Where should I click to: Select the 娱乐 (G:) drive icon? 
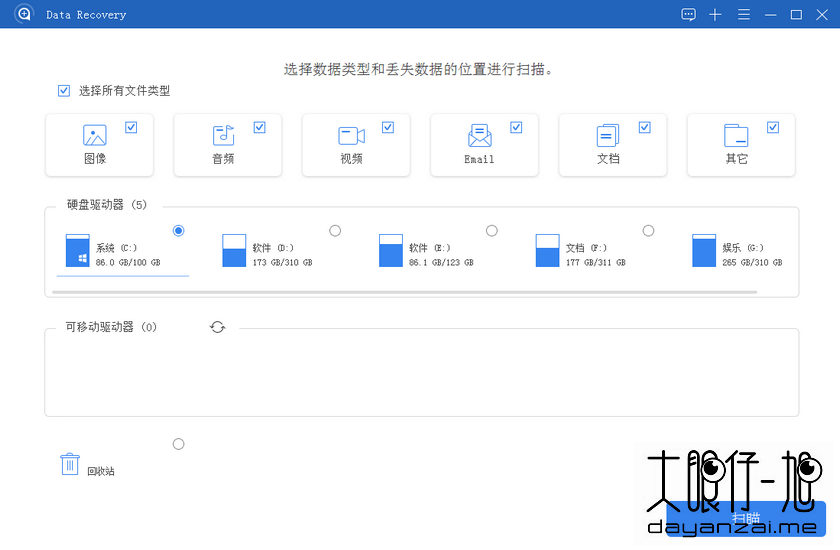coord(704,250)
